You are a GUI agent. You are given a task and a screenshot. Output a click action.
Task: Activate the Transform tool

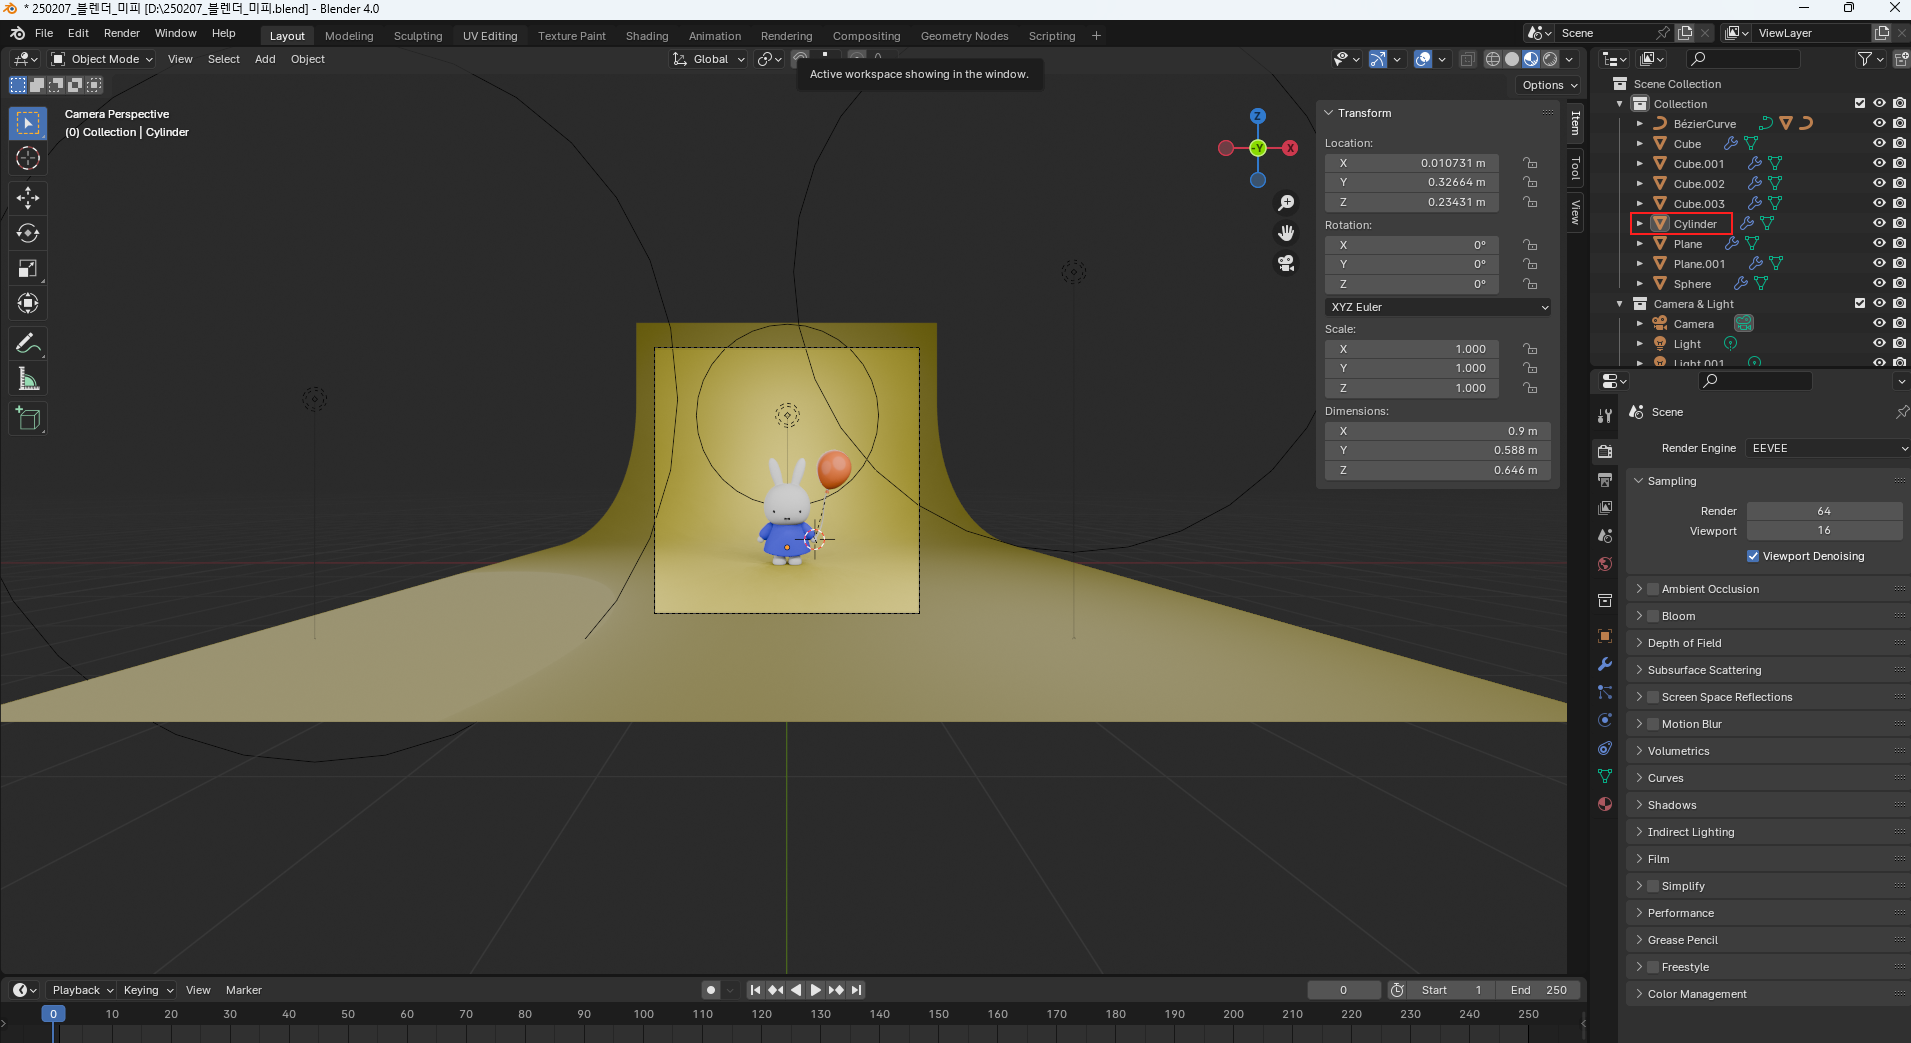(x=28, y=303)
